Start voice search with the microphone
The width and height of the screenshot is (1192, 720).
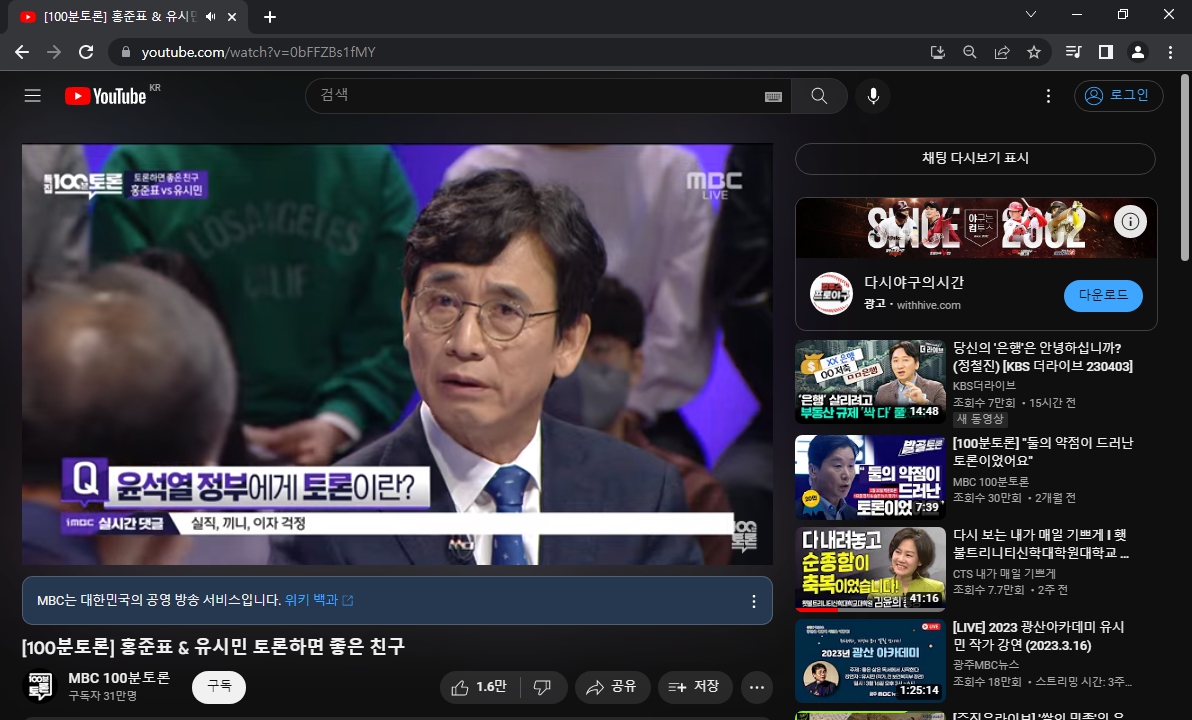[x=873, y=96]
